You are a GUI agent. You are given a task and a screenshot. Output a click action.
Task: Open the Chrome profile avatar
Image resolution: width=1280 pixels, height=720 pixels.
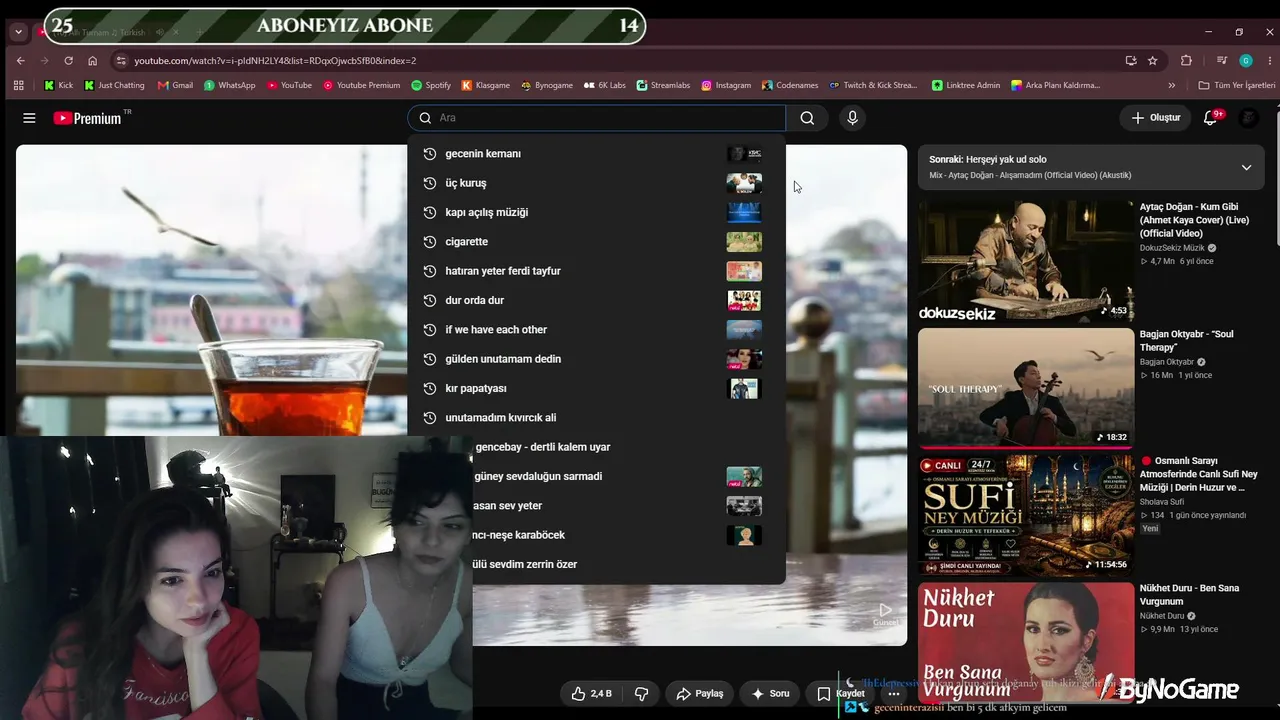tap(1246, 60)
